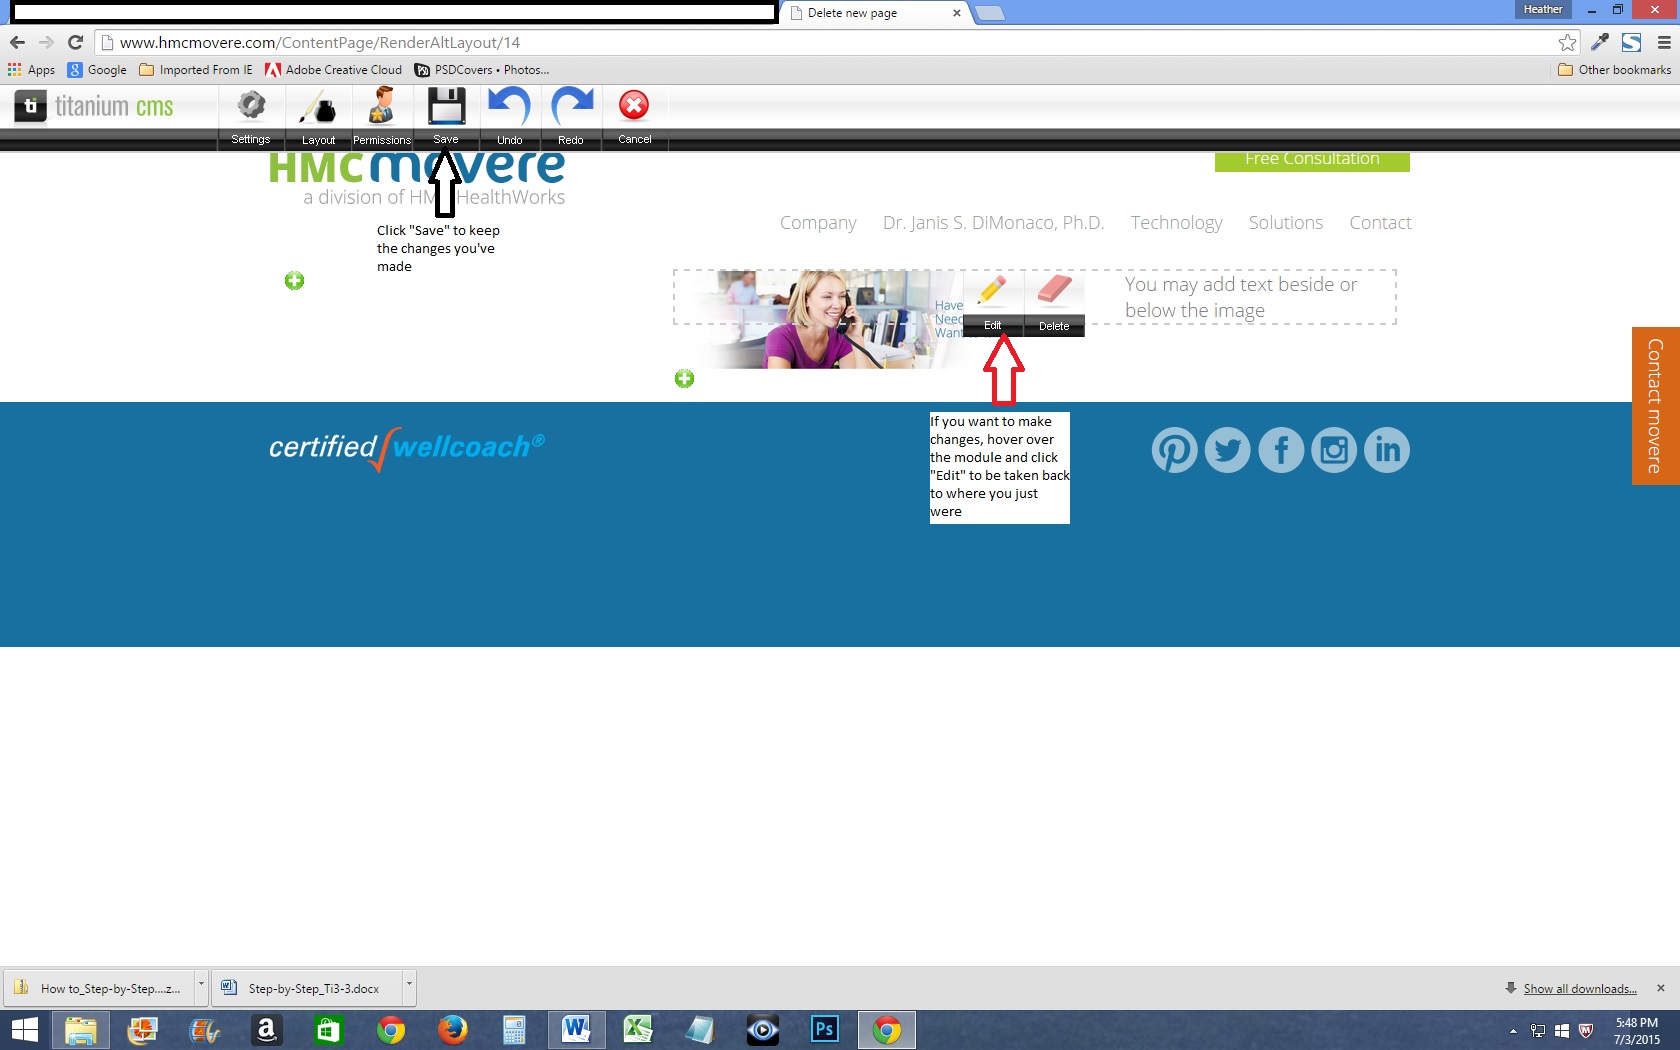Image resolution: width=1680 pixels, height=1050 pixels.
Task: Expand the How to_Step-by-Step download options
Action: pos(201,986)
